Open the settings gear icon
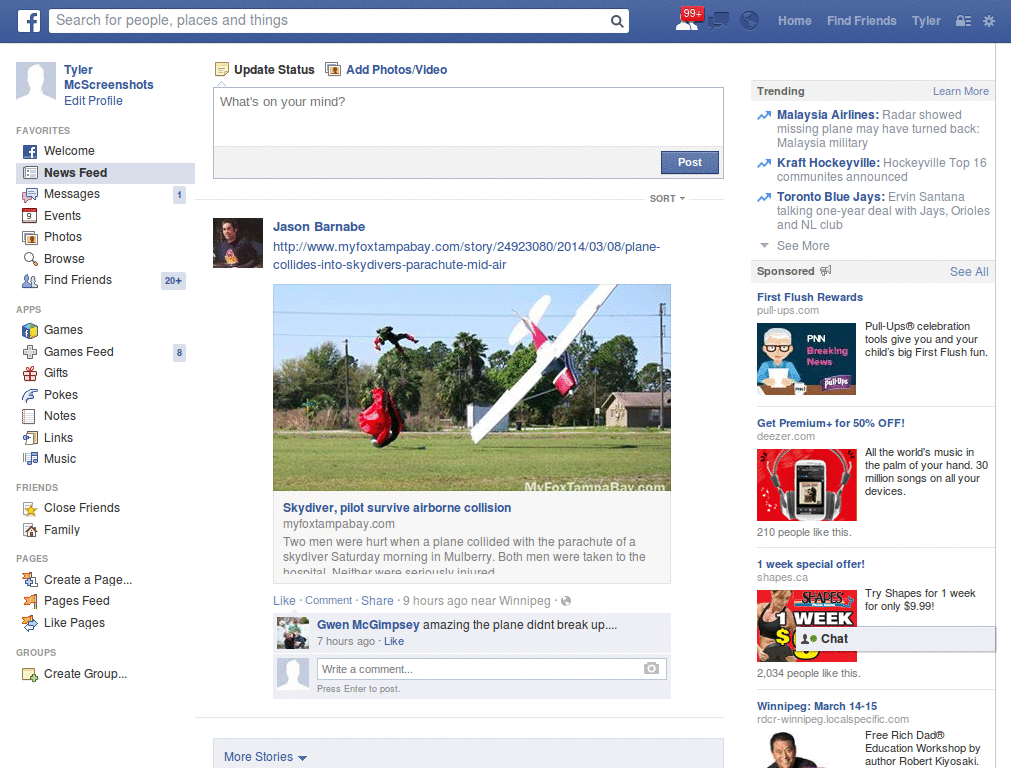 click(x=989, y=21)
